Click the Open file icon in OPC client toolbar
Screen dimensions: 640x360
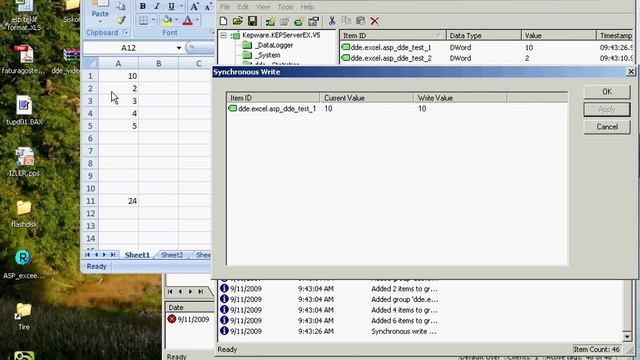[238, 21]
